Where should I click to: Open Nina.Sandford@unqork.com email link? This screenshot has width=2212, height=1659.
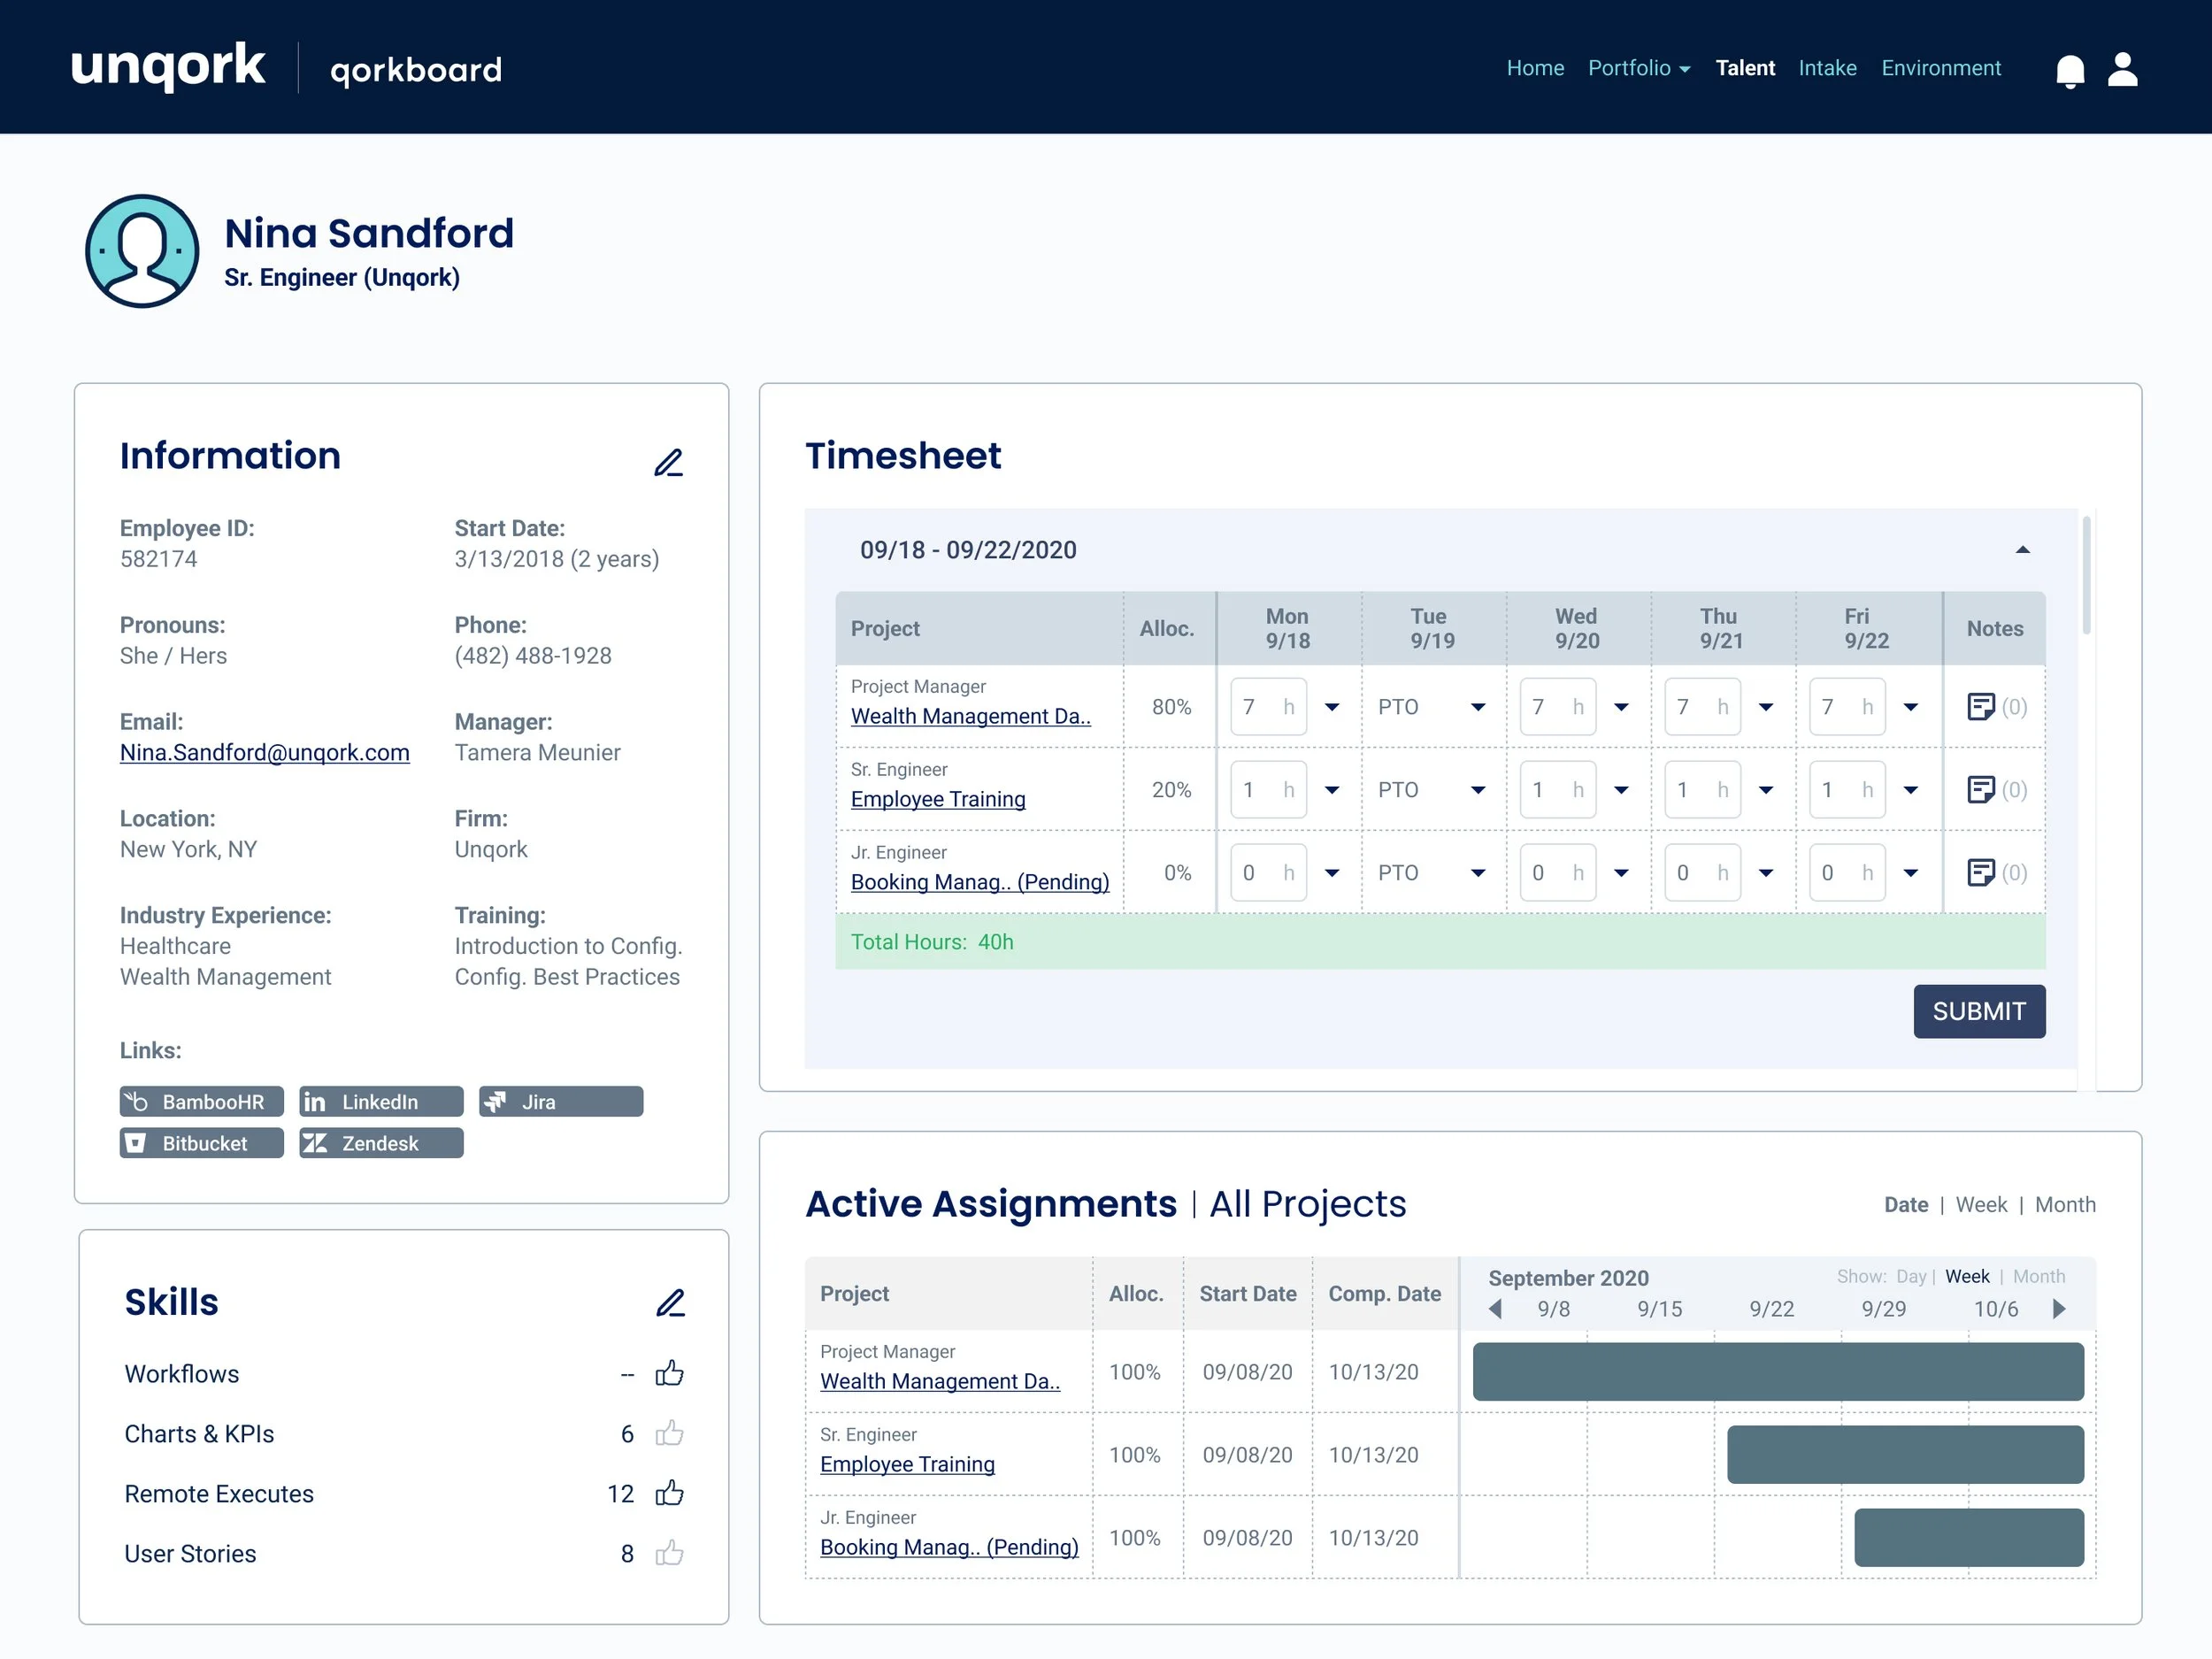264,753
